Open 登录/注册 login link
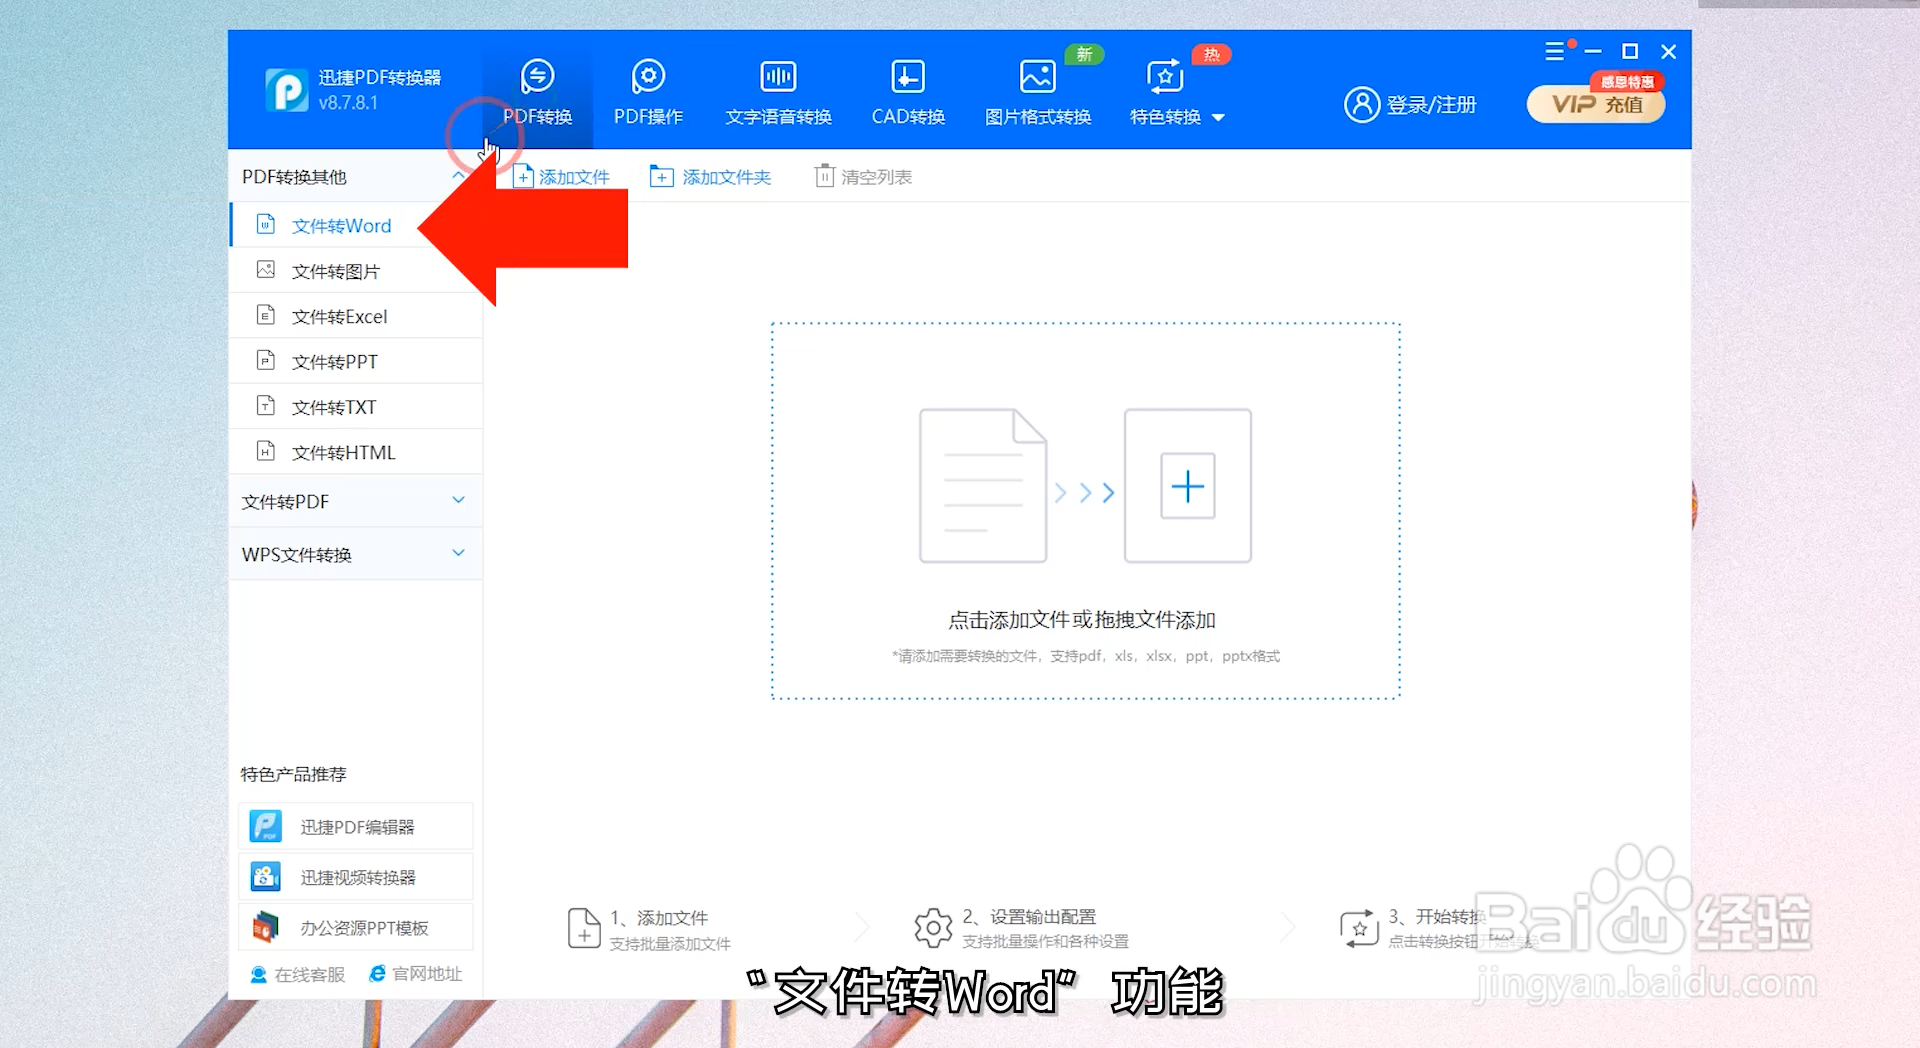Screen dimensions: 1920x1048 [x=1431, y=105]
